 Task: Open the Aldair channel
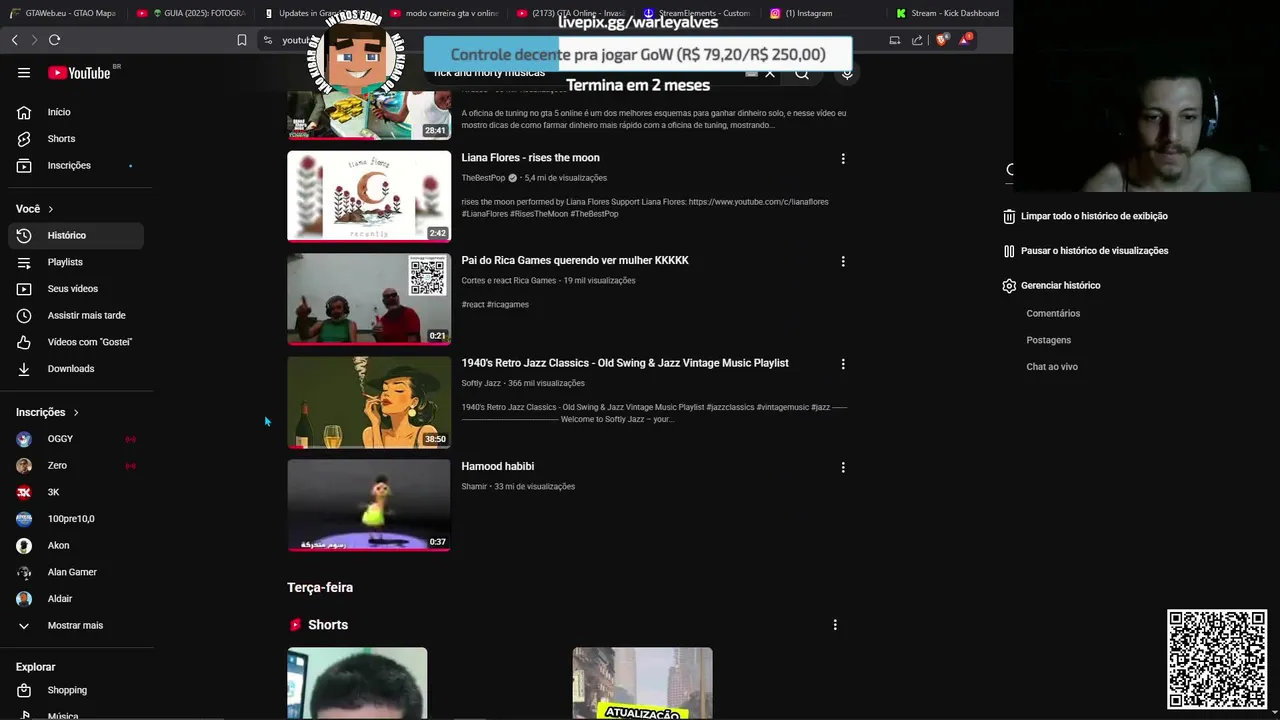[76, 599]
